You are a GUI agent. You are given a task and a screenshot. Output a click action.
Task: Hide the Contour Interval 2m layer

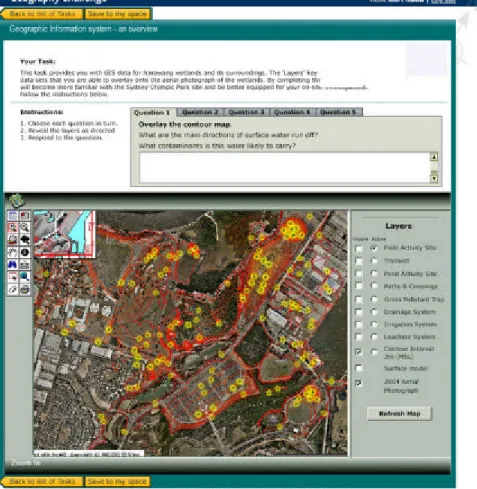(x=359, y=352)
